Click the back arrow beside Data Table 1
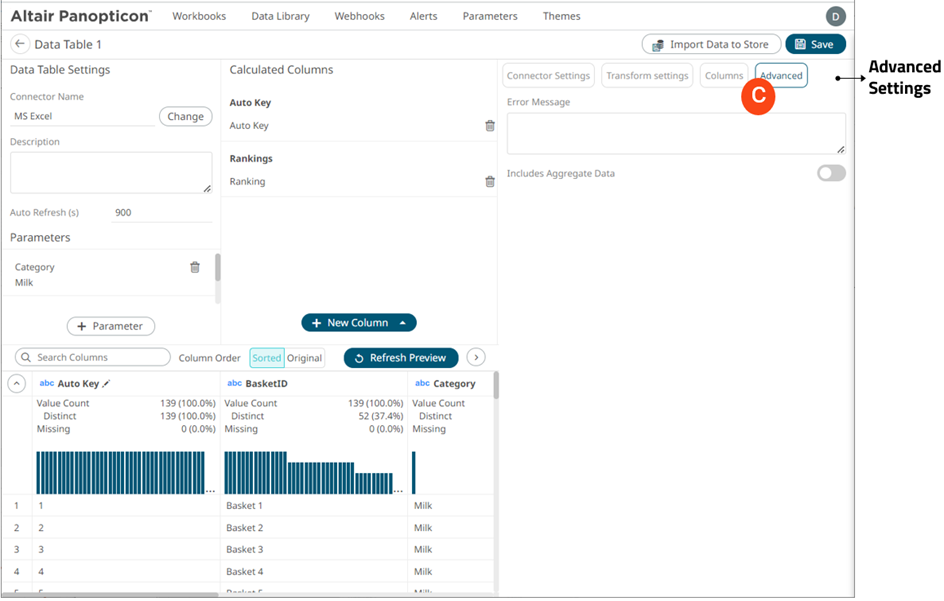The width and height of the screenshot is (944, 601). click(x=20, y=44)
